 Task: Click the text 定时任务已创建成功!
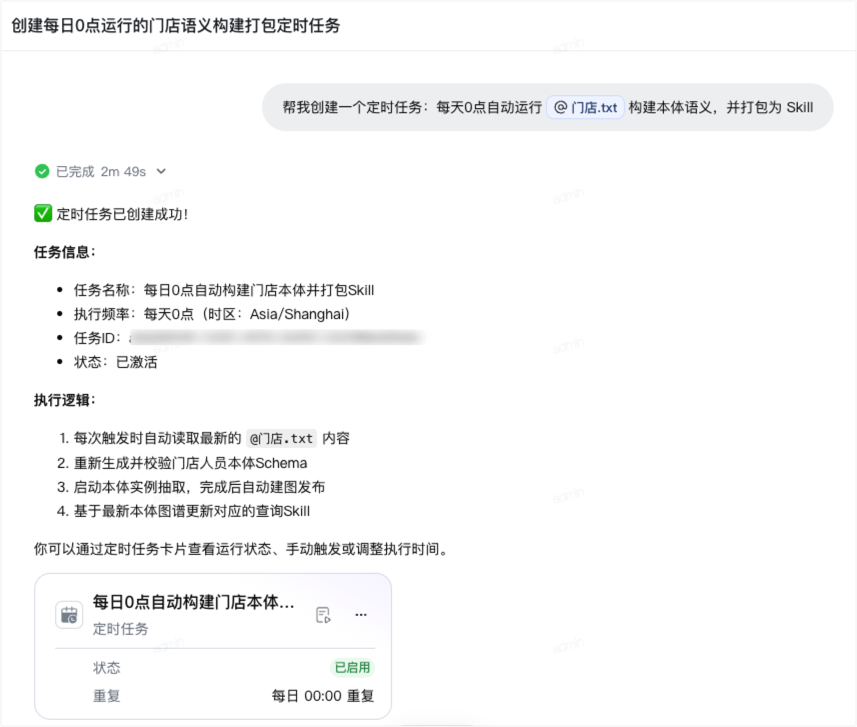(x=122, y=214)
